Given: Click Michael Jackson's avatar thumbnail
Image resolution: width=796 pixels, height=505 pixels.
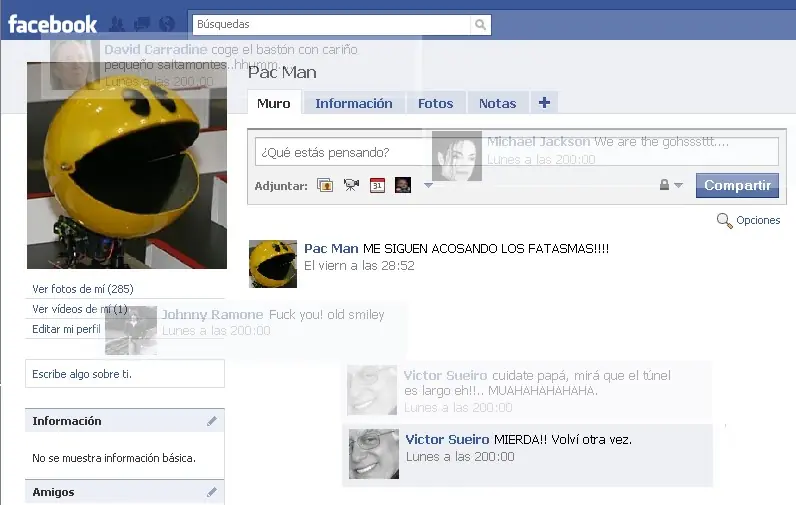Looking at the screenshot, I should pyautogui.click(x=457, y=156).
